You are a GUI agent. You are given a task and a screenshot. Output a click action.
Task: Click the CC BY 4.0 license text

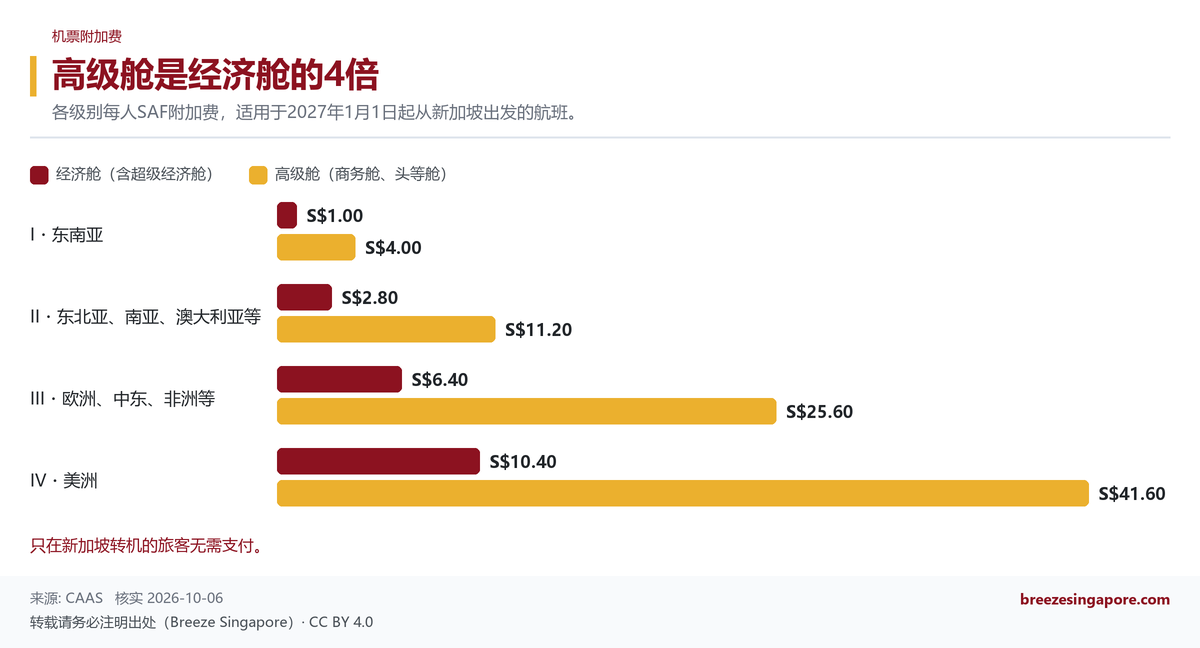341,622
